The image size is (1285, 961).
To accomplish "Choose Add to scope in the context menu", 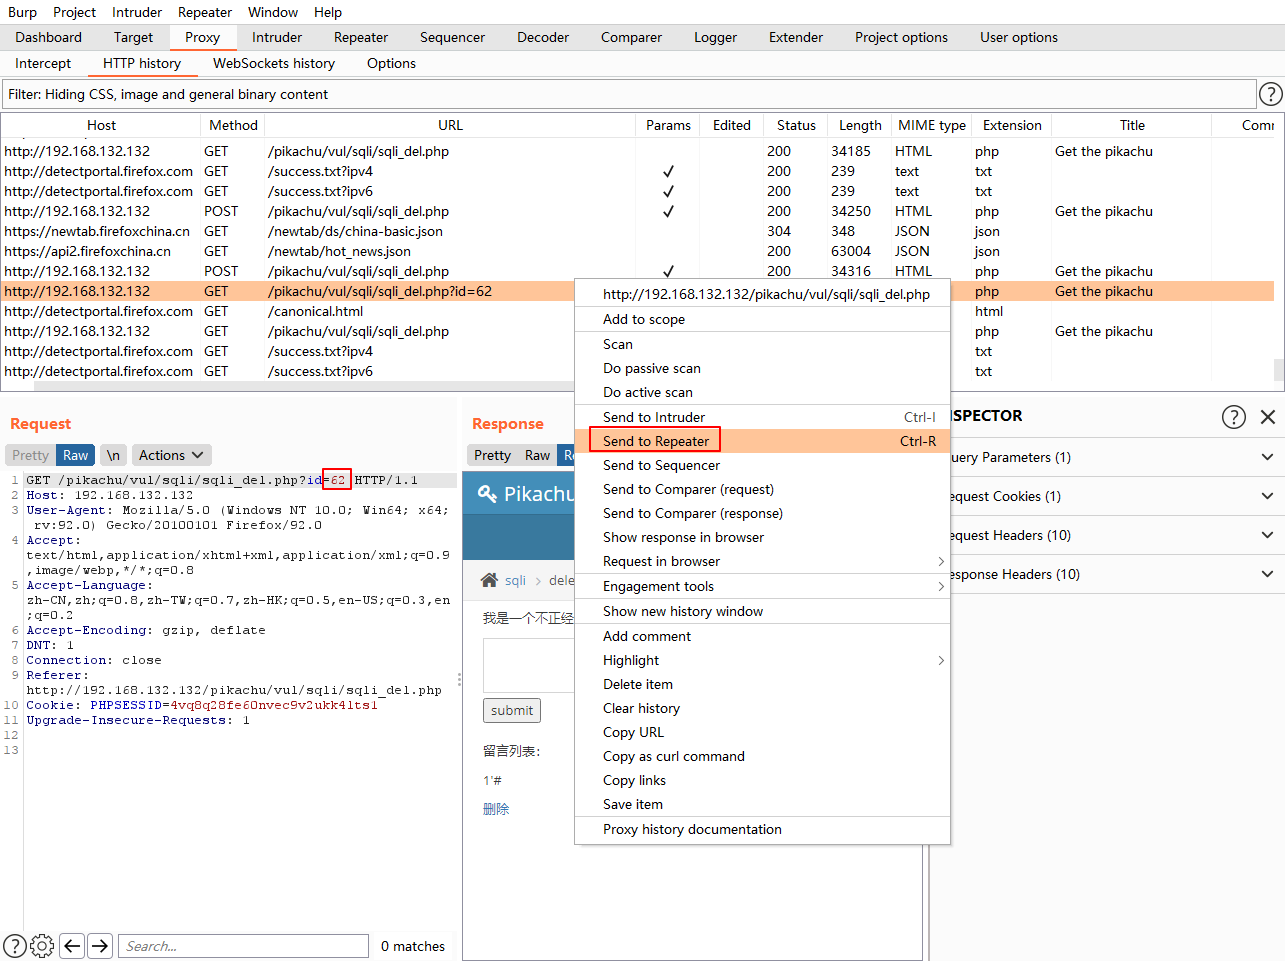I will point(762,319).
